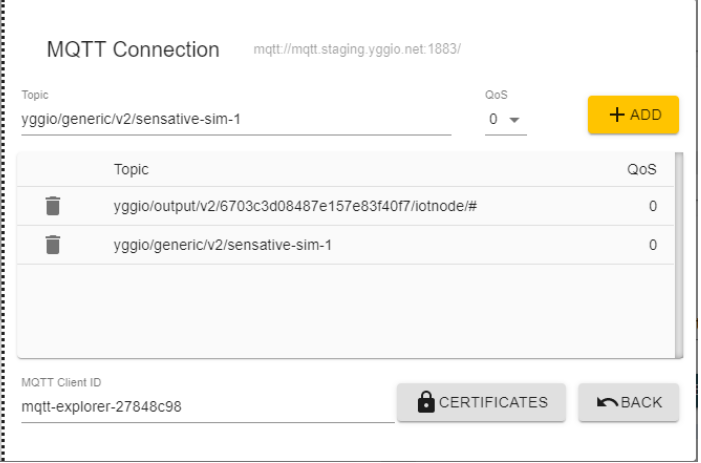Click the back arrow icon
The width and height of the screenshot is (701, 463).
click(607, 402)
